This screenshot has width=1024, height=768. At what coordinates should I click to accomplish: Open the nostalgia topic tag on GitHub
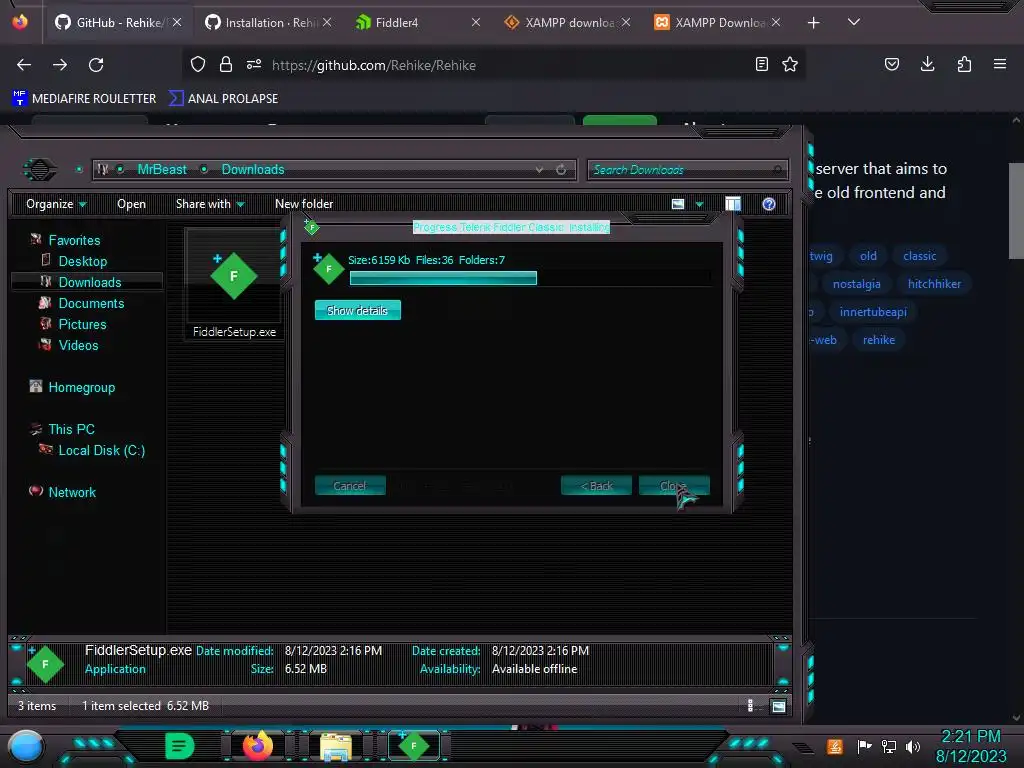point(856,284)
